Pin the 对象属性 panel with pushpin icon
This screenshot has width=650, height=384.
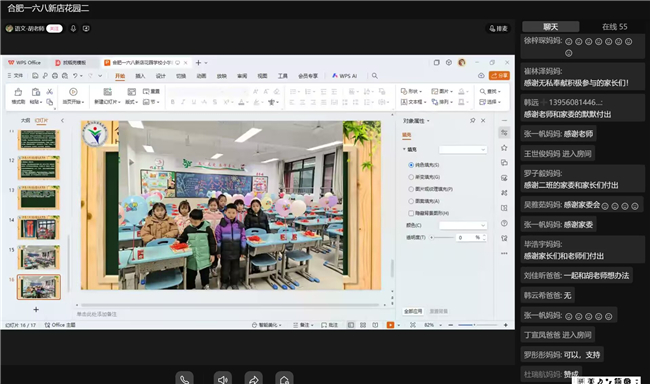coord(473,121)
